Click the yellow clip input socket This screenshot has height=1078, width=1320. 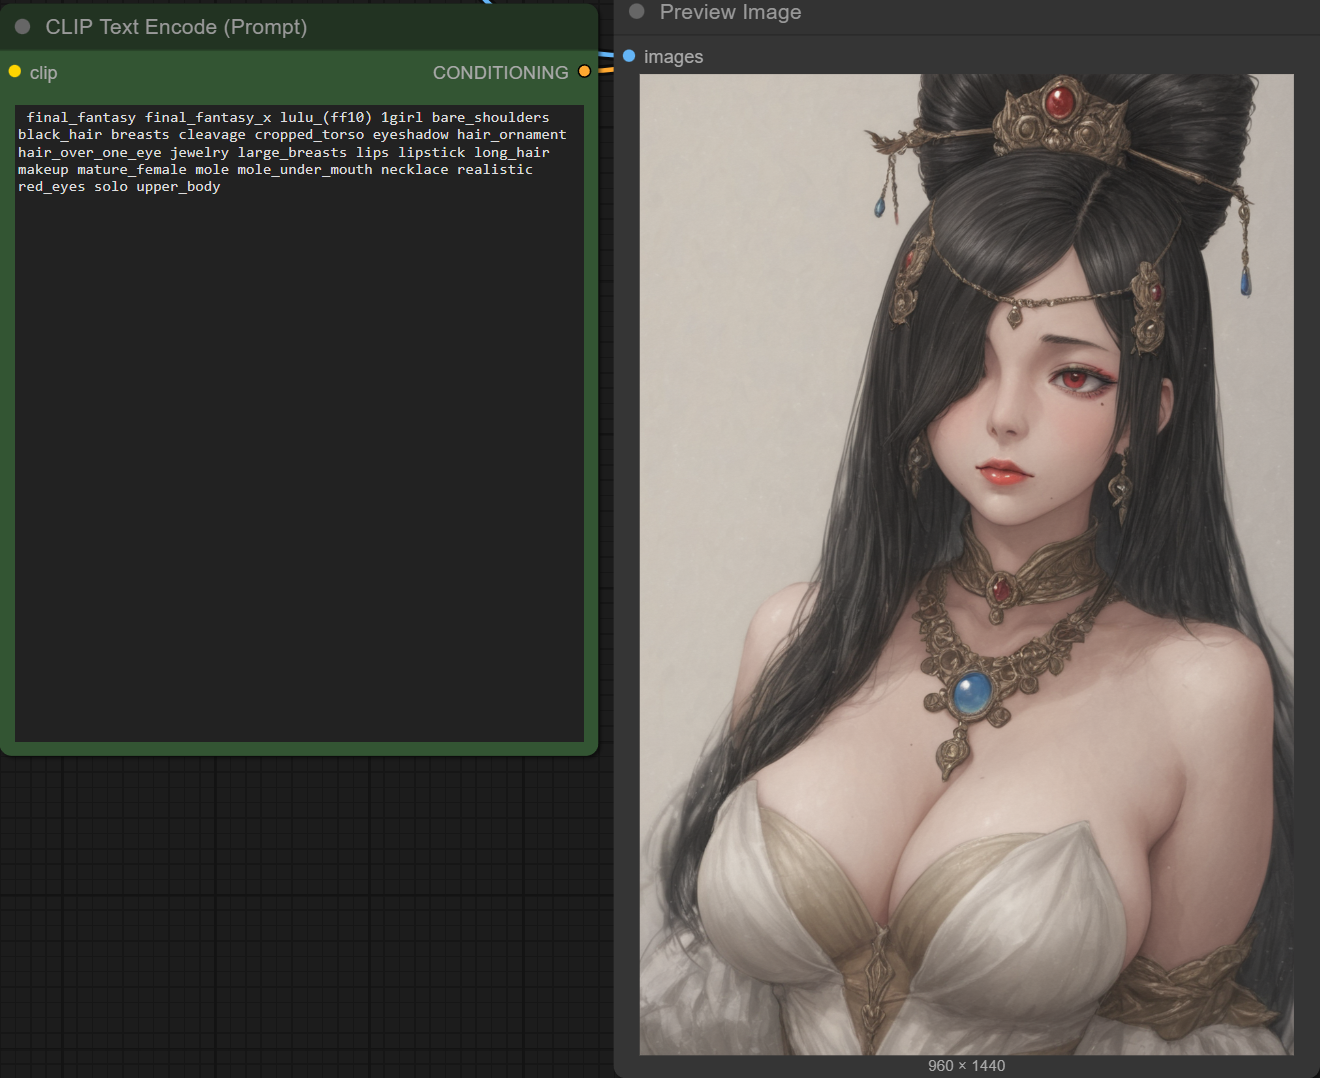[x=15, y=72]
